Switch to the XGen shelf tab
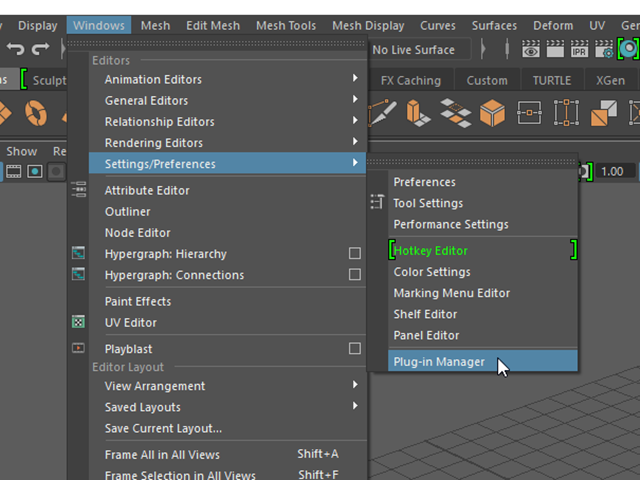The image size is (640, 480). pos(611,80)
